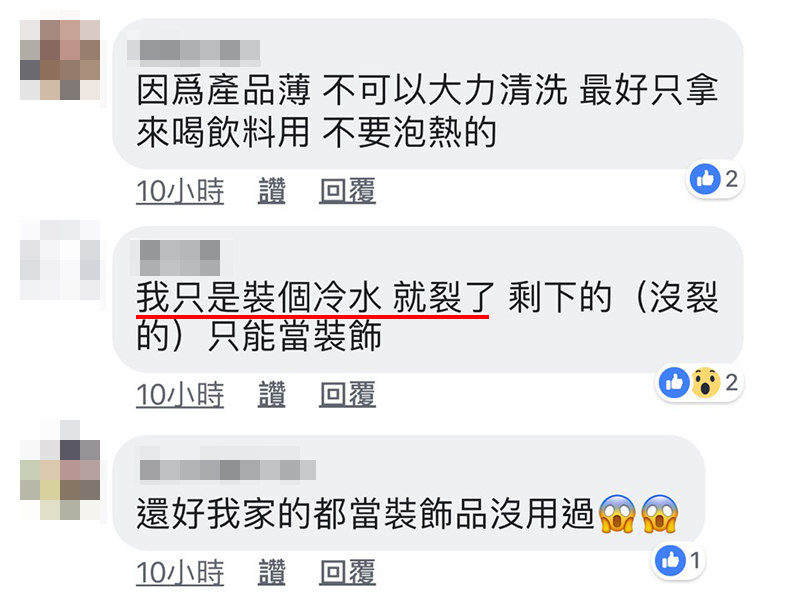This screenshot has height=598, width=800.
Task: Click 回覆 under the first comment
Action: pyautogui.click(x=347, y=191)
